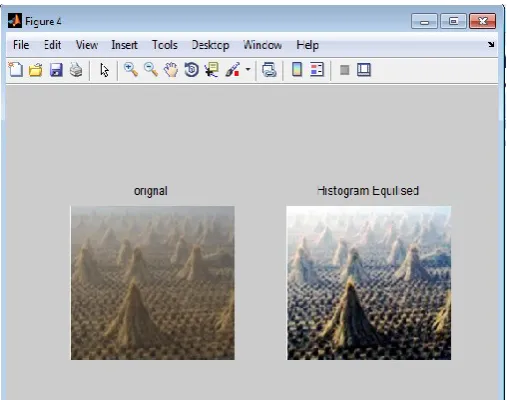Activate the Zoom In tool
The width and height of the screenshot is (507, 400).
(x=131, y=70)
